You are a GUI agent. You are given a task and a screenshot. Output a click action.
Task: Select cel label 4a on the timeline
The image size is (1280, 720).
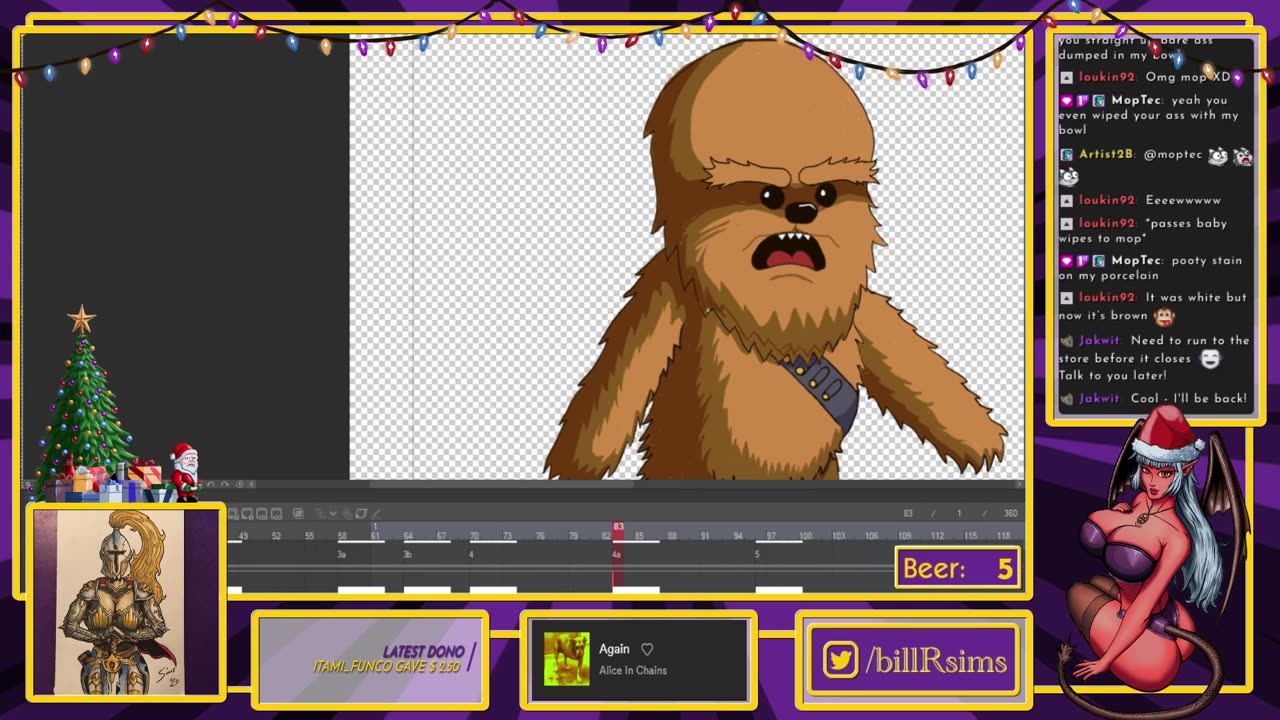616,555
